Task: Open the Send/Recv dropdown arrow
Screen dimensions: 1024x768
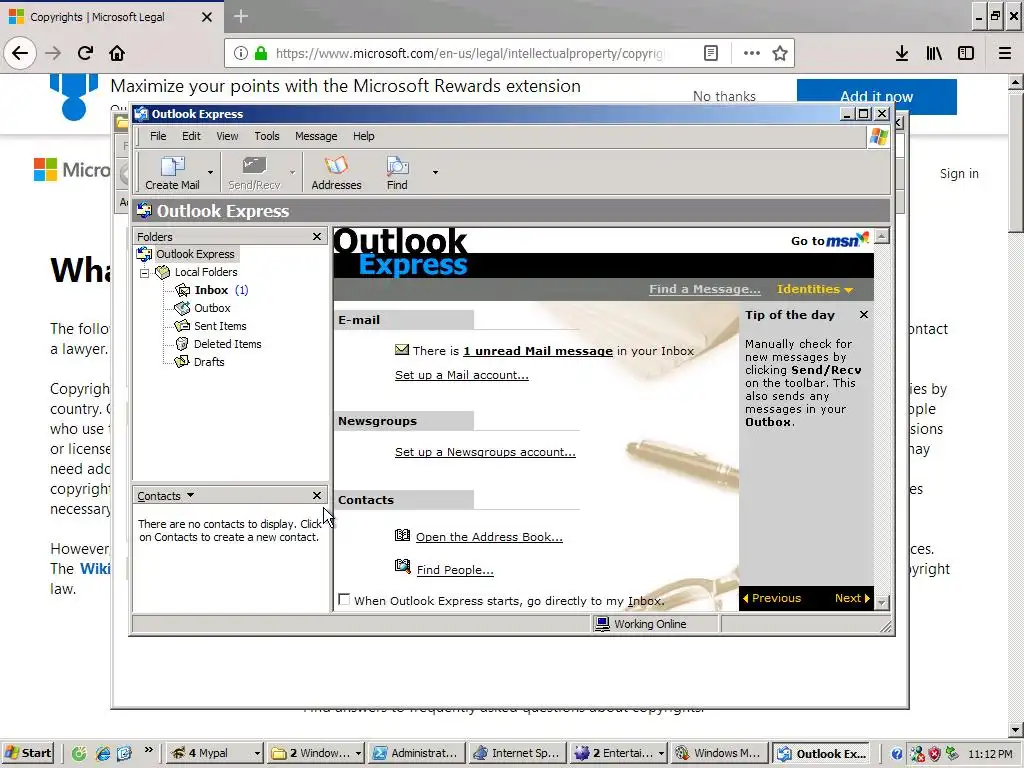Action: point(293,172)
